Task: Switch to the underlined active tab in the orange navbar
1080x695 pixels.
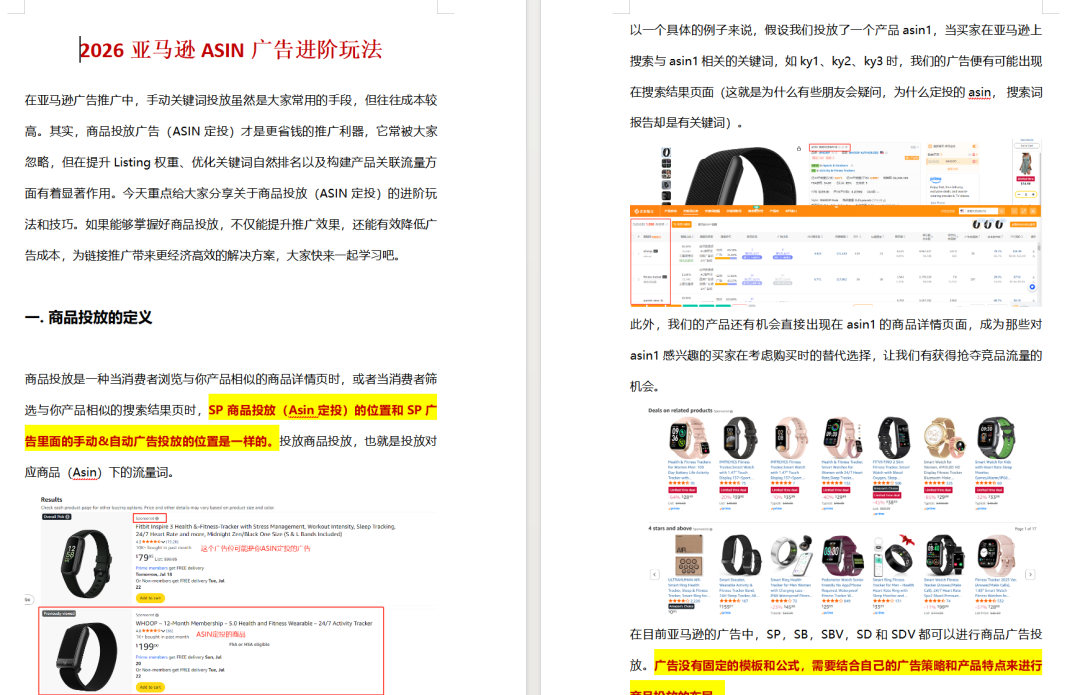Action: tap(689, 212)
